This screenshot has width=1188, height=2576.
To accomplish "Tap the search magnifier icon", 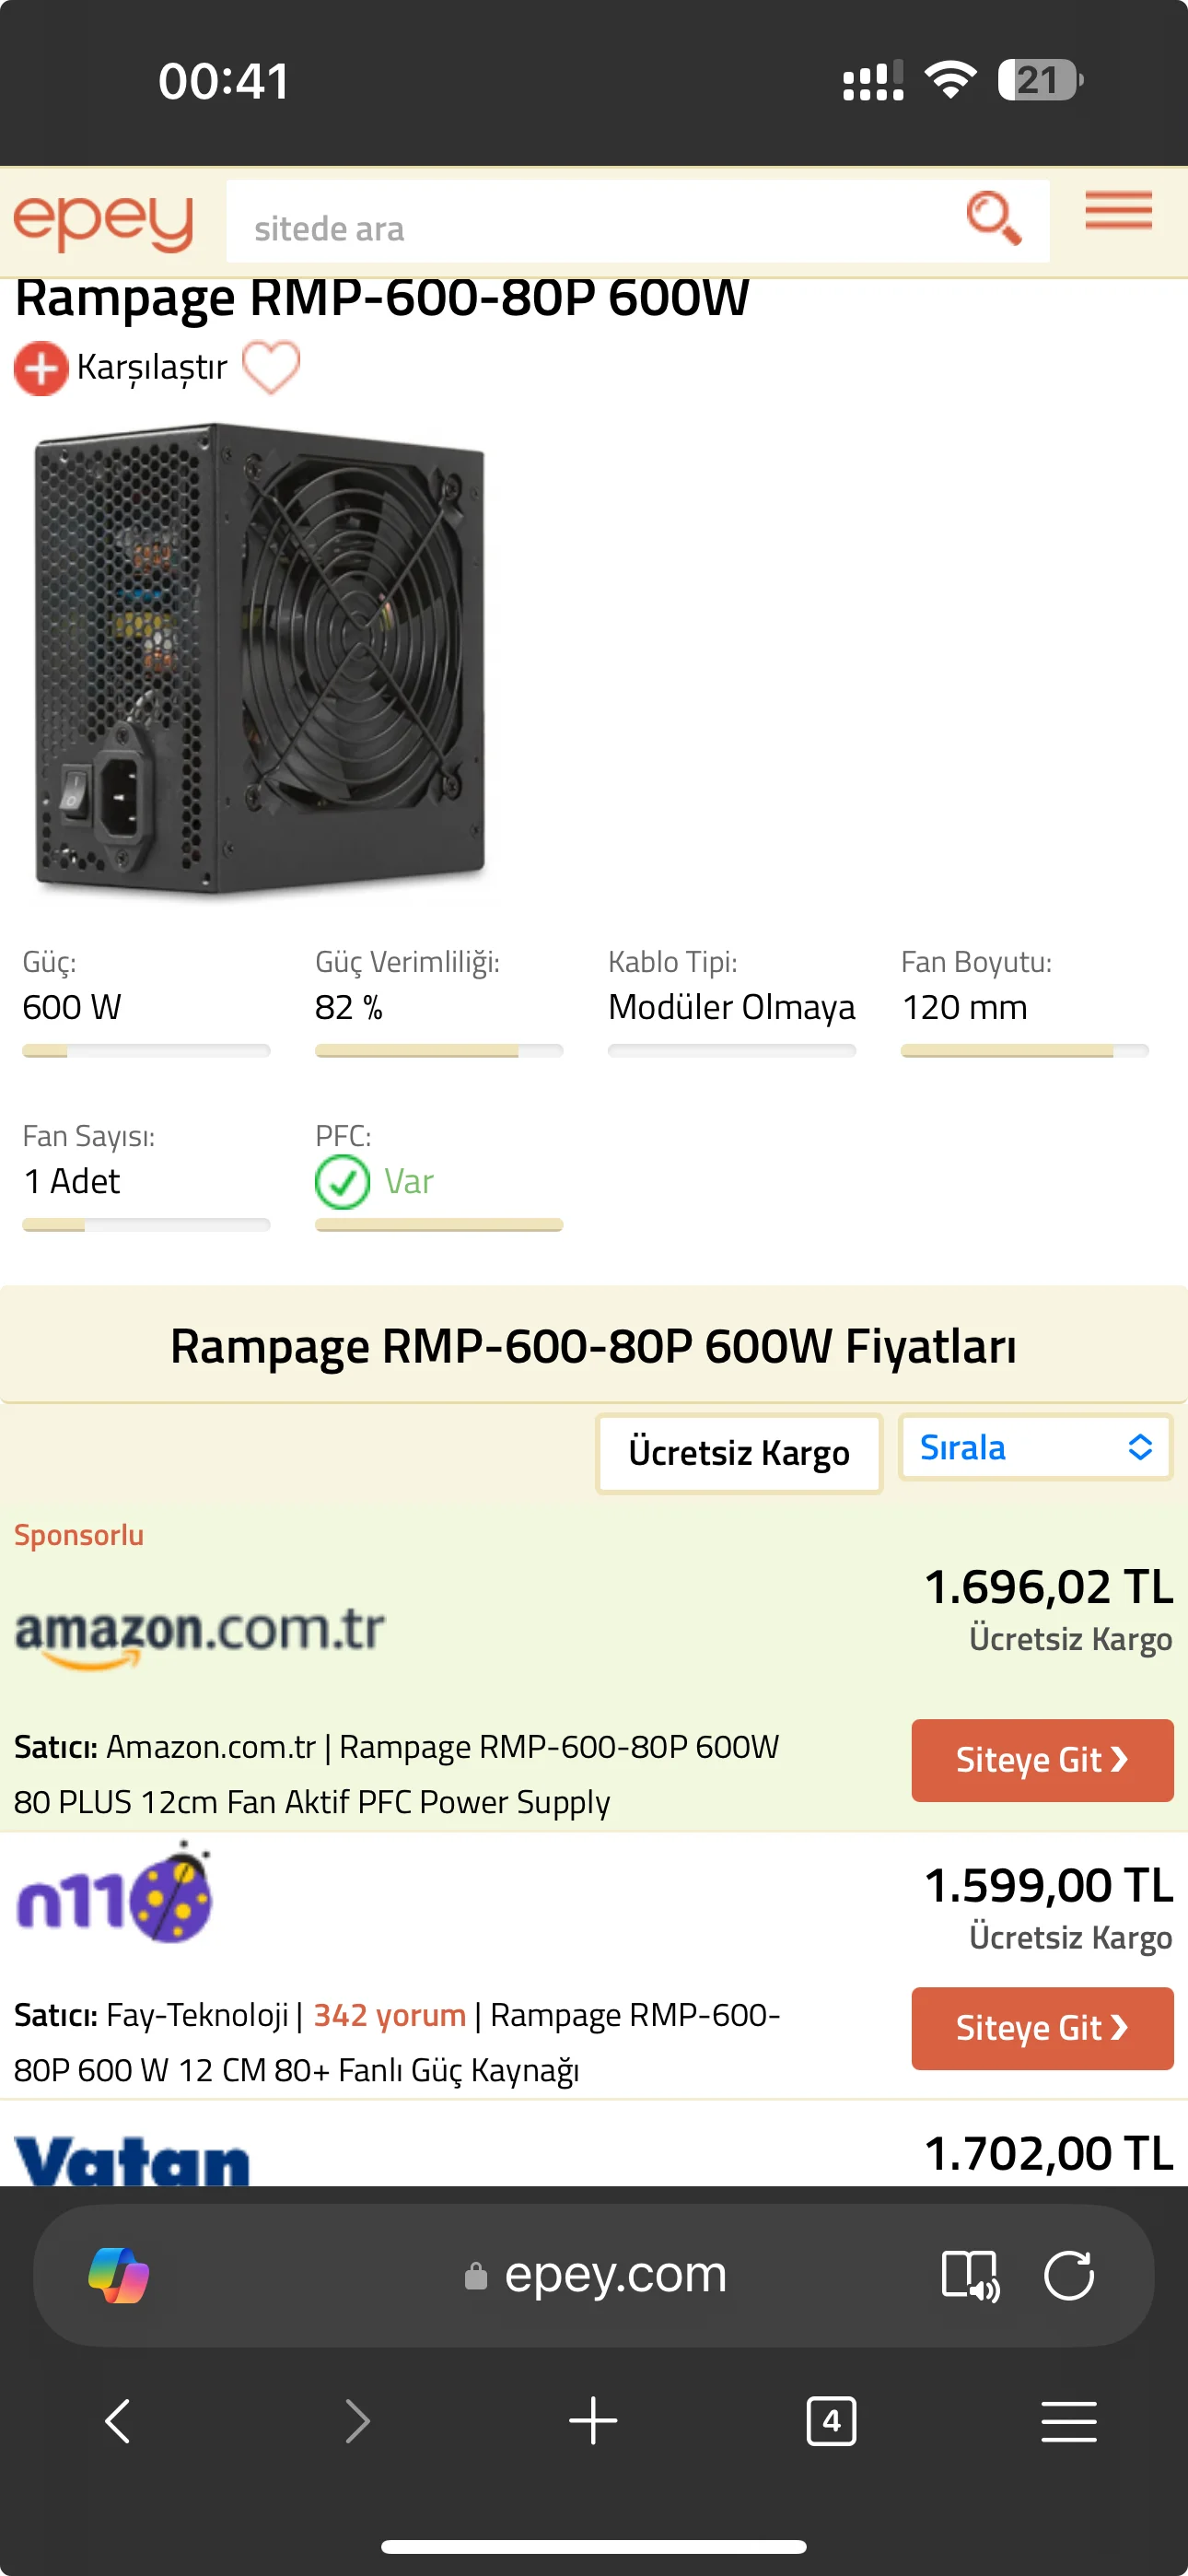I will (993, 217).
